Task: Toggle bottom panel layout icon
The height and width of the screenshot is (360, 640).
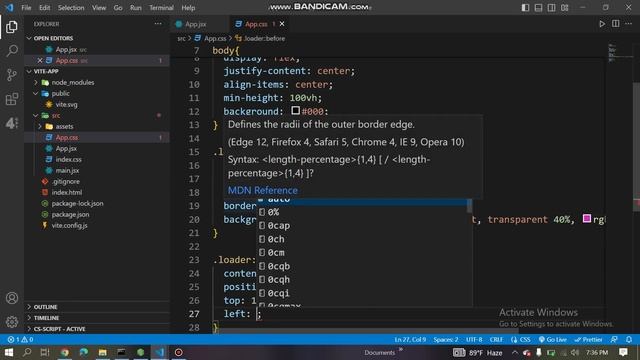Action: coord(539,8)
